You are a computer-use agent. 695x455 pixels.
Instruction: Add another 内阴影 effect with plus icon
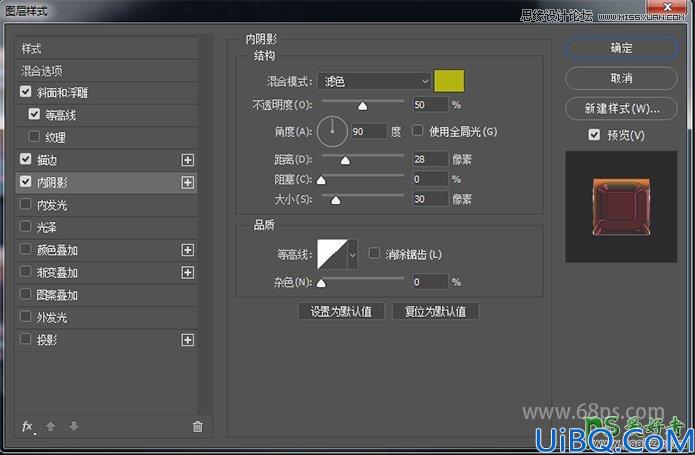(188, 183)
